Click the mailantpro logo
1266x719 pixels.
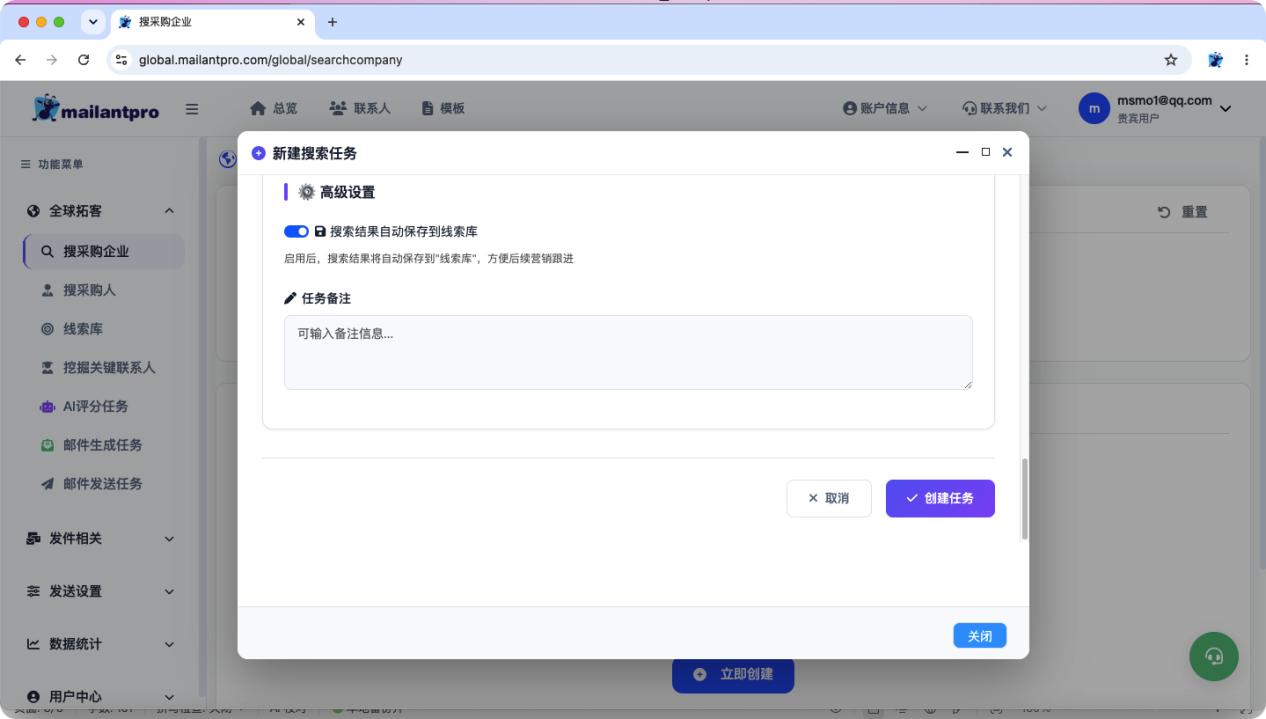pyautogui.click(x=95, y=109)
